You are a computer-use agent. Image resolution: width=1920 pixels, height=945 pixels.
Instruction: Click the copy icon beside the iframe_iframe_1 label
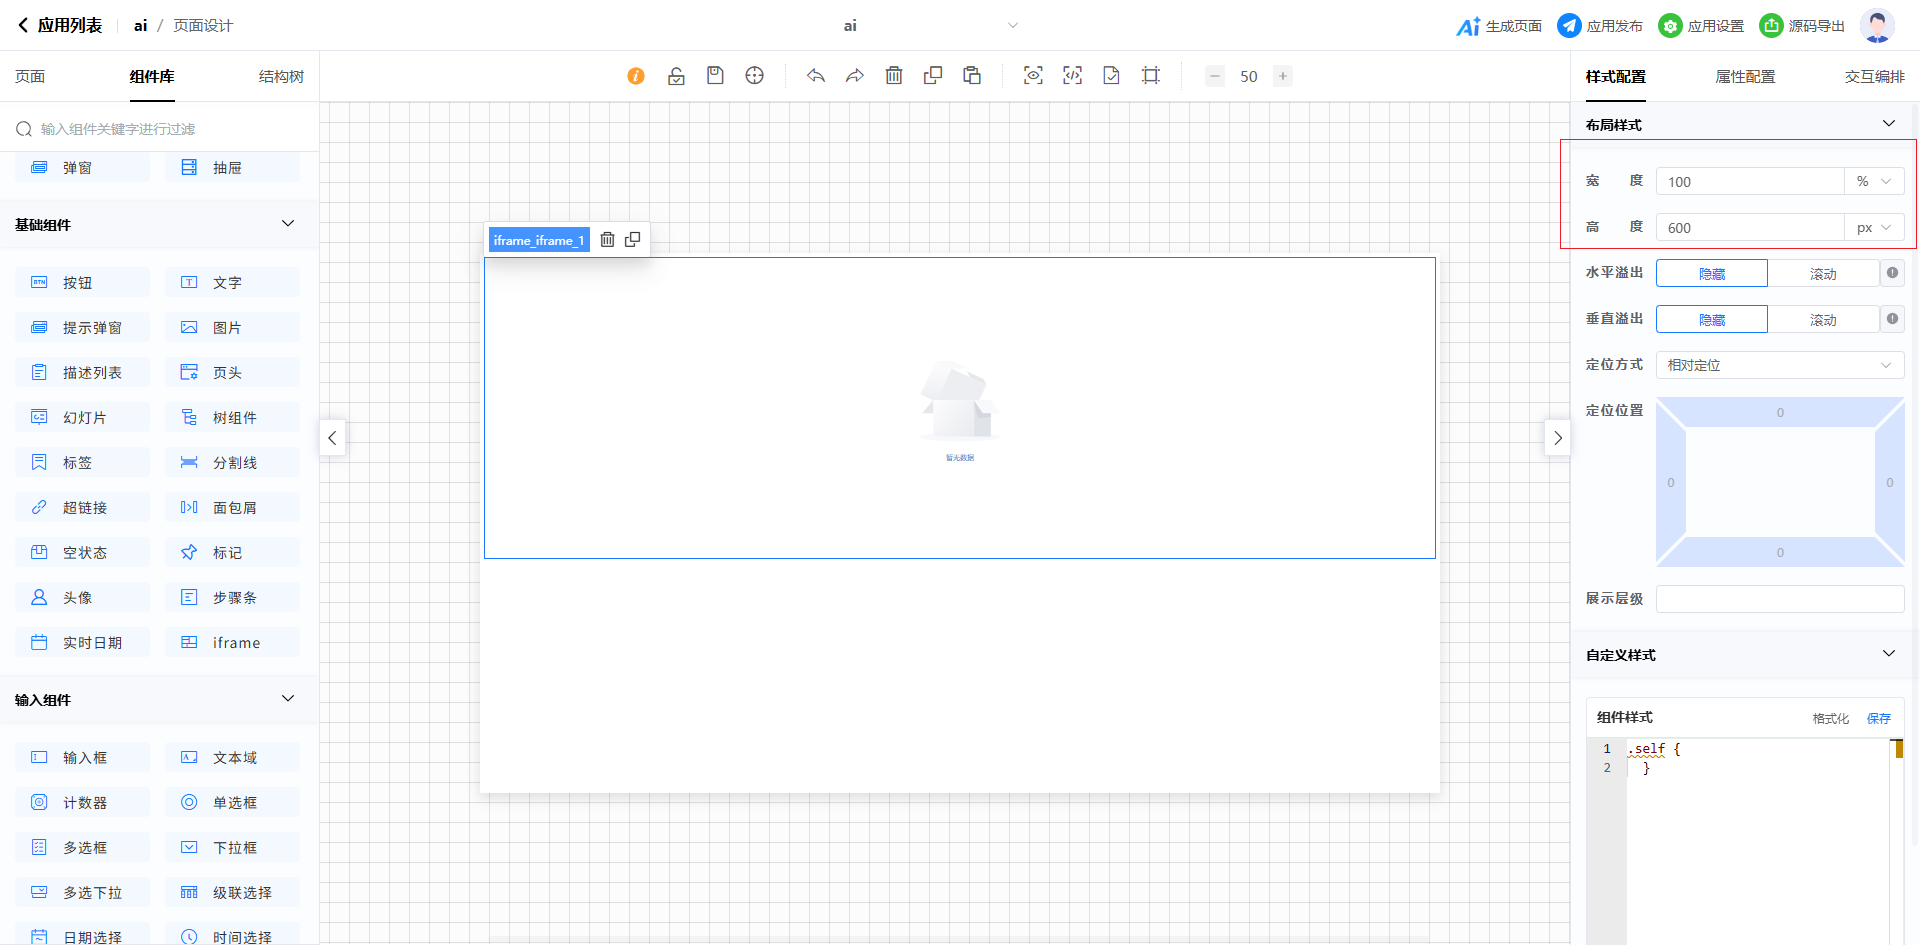pos(633,240)
